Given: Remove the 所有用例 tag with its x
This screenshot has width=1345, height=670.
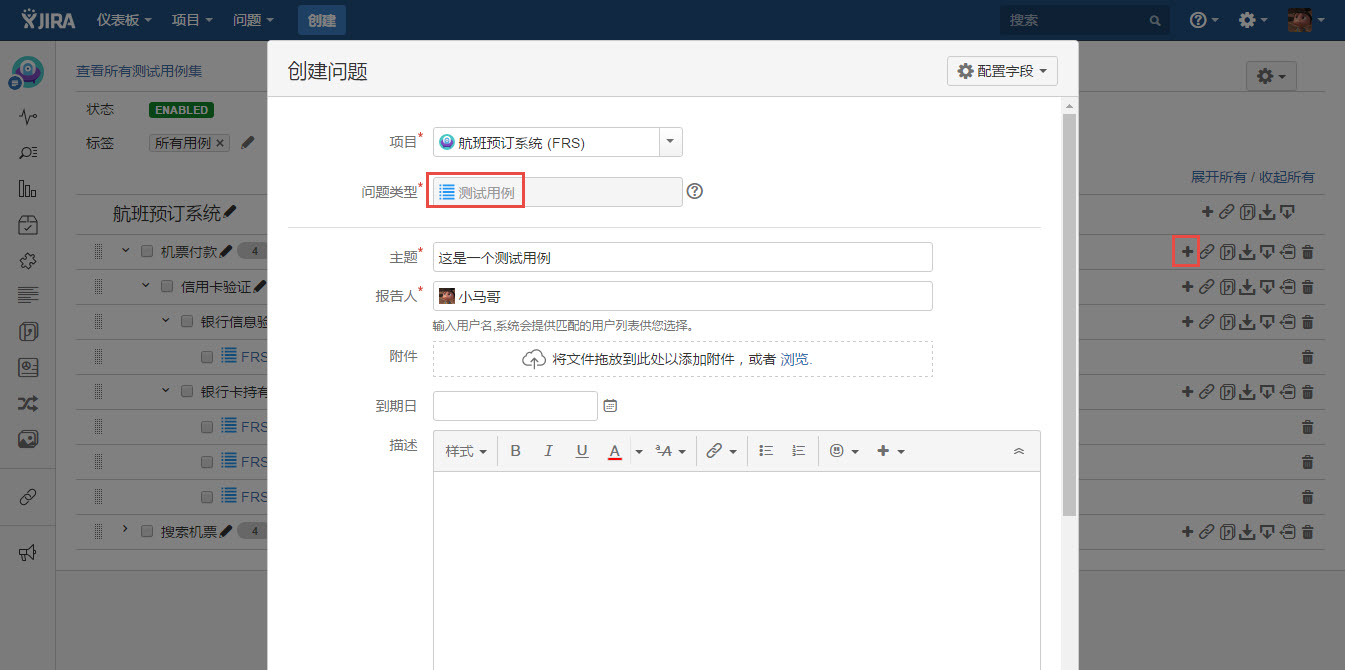Looking at the screenshot, I should point(220,143).
